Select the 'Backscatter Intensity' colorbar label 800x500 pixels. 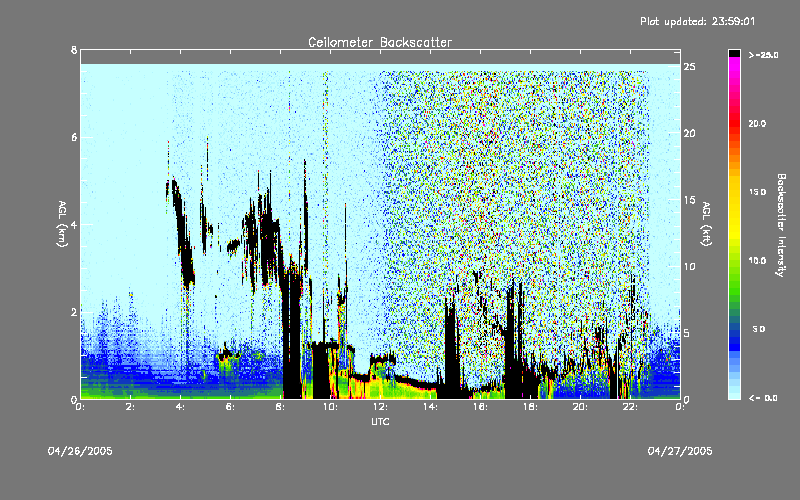(x=781, y=225)
